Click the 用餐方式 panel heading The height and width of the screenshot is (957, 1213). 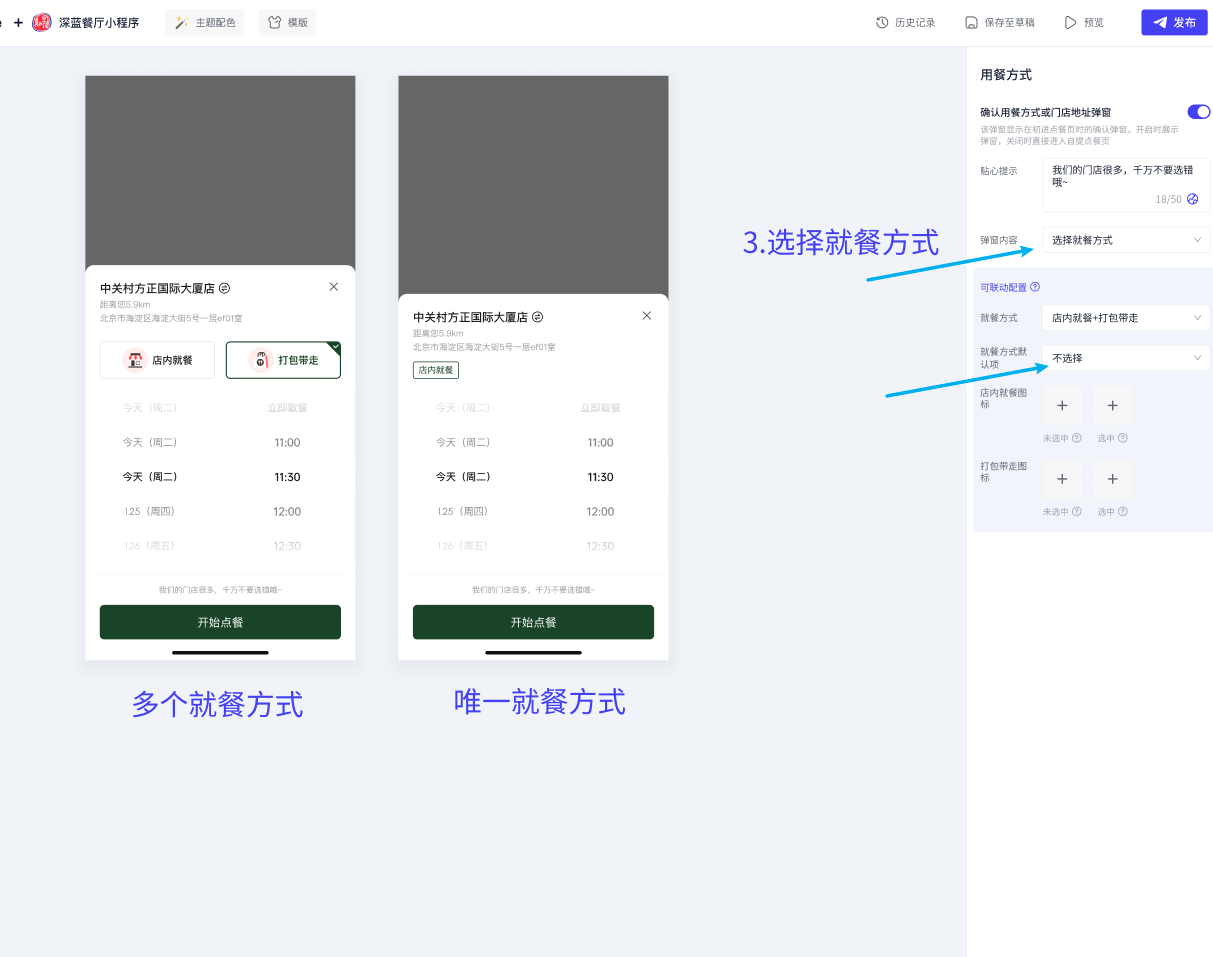pos(1005,75)
